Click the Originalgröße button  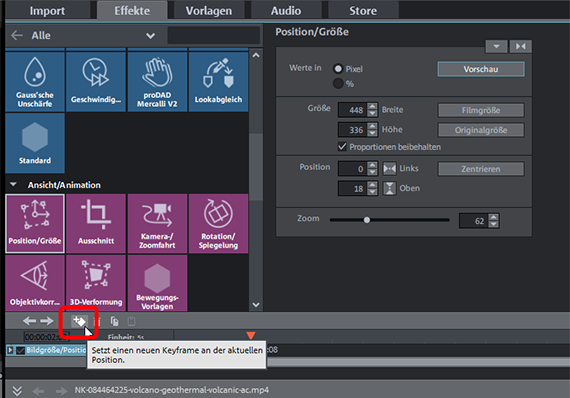(481, 130)
